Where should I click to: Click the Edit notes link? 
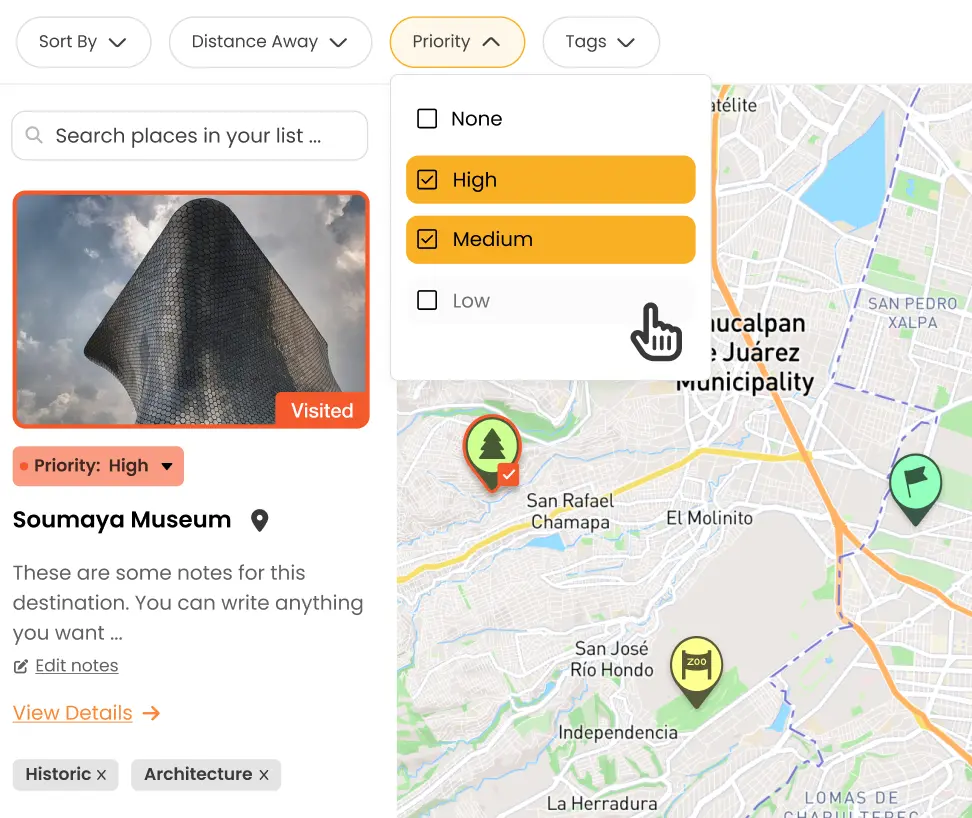click(75, 665)
